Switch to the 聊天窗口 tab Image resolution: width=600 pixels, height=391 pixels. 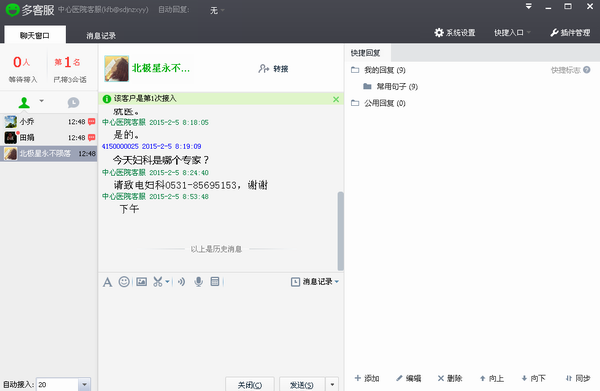(x=35, y=35)
